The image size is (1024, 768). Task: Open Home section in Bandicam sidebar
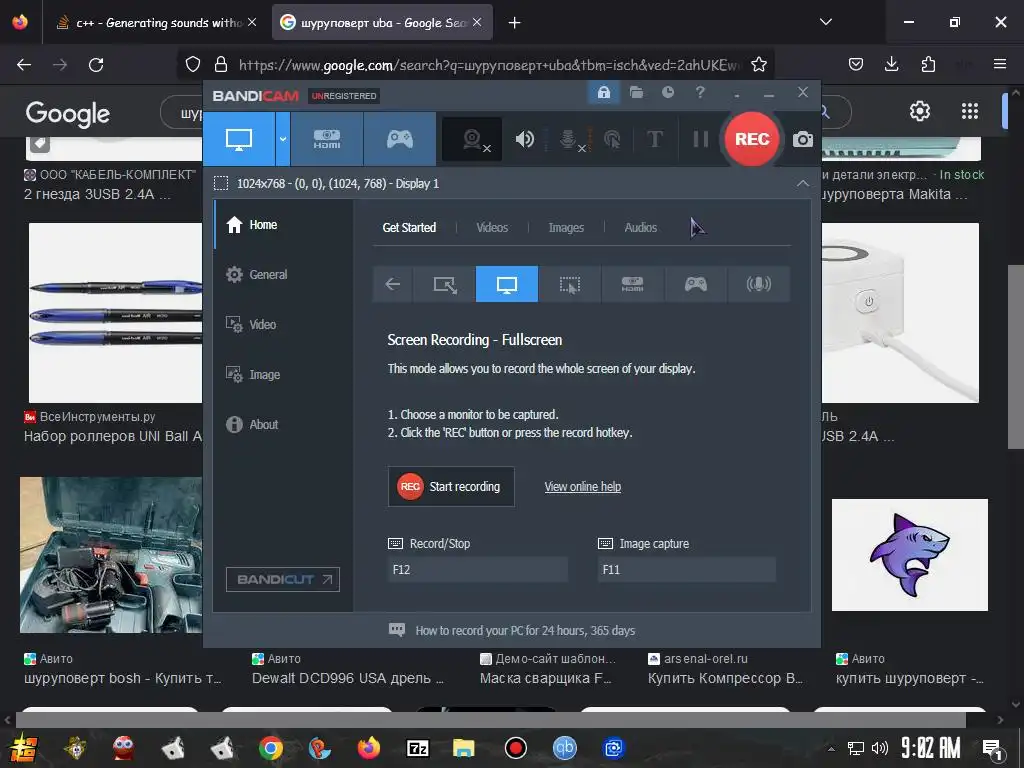(x=284, y=225)
